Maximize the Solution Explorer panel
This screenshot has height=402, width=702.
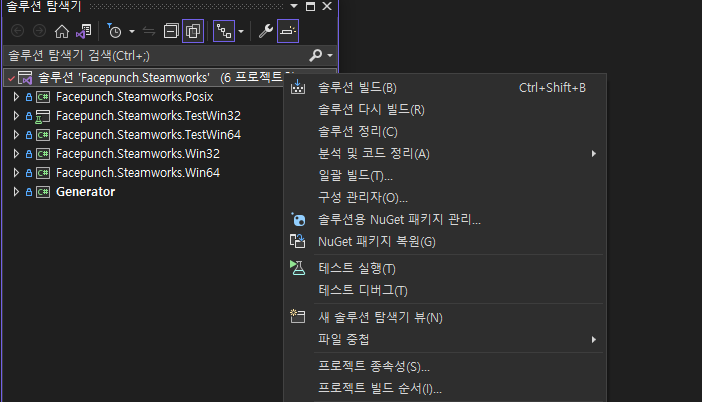click(310, 6)
